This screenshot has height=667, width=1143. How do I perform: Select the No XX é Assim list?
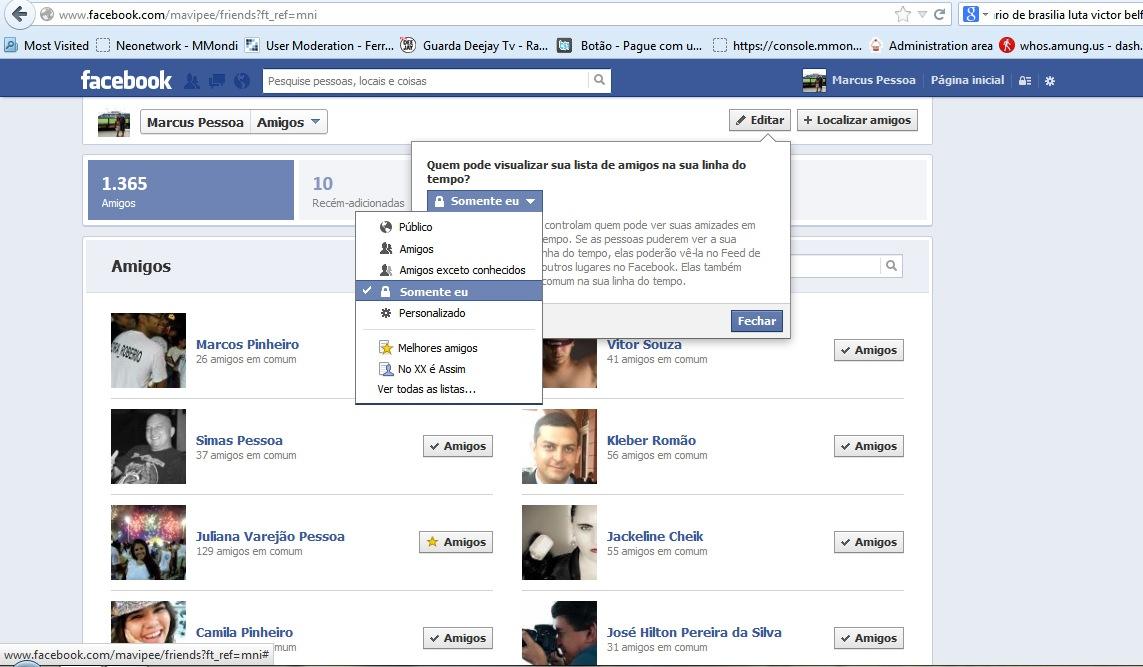point(449,369)
